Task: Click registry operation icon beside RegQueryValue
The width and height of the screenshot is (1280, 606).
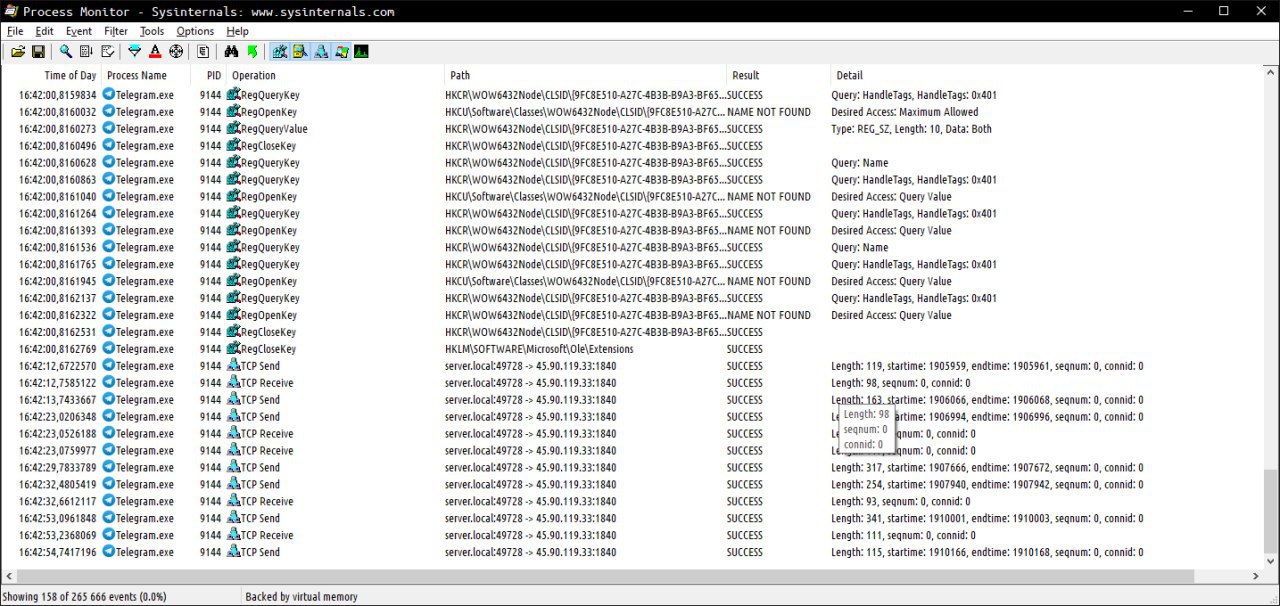Action: pyautogui.click(x=234, y=128)
